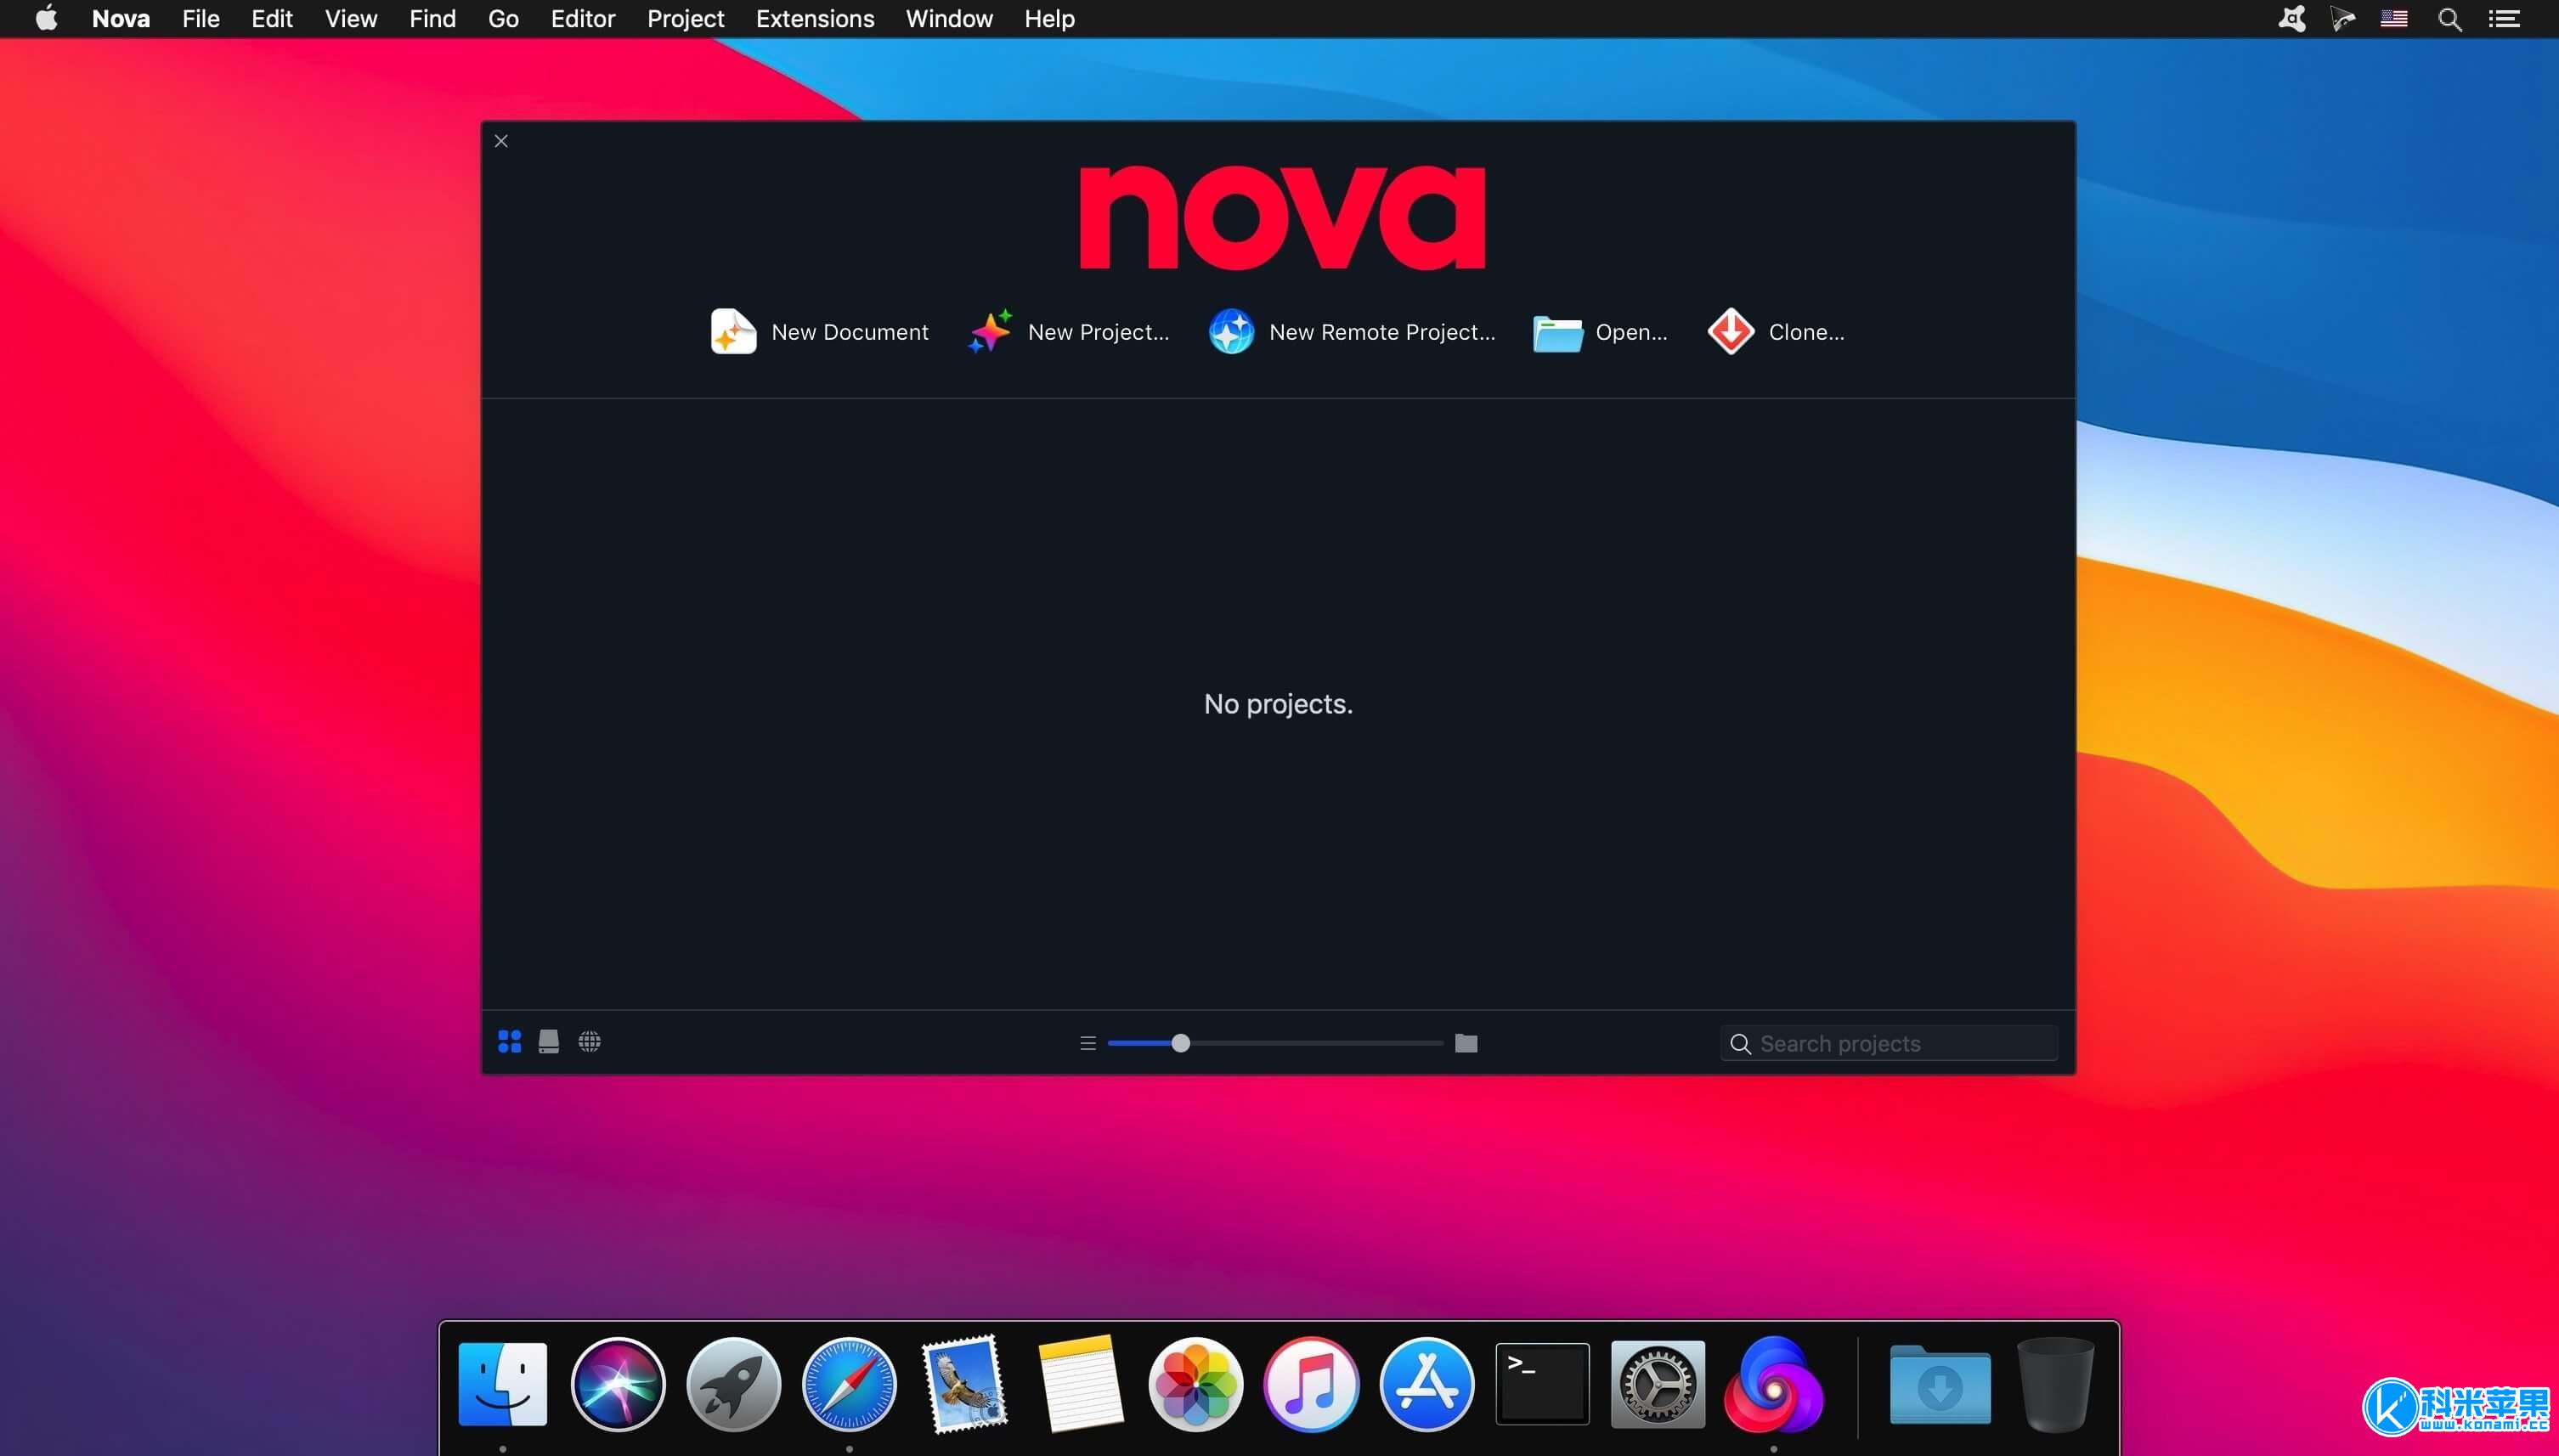Open the Project menu
This screenshot has width=2559, height=1456.
coord(685,18)
